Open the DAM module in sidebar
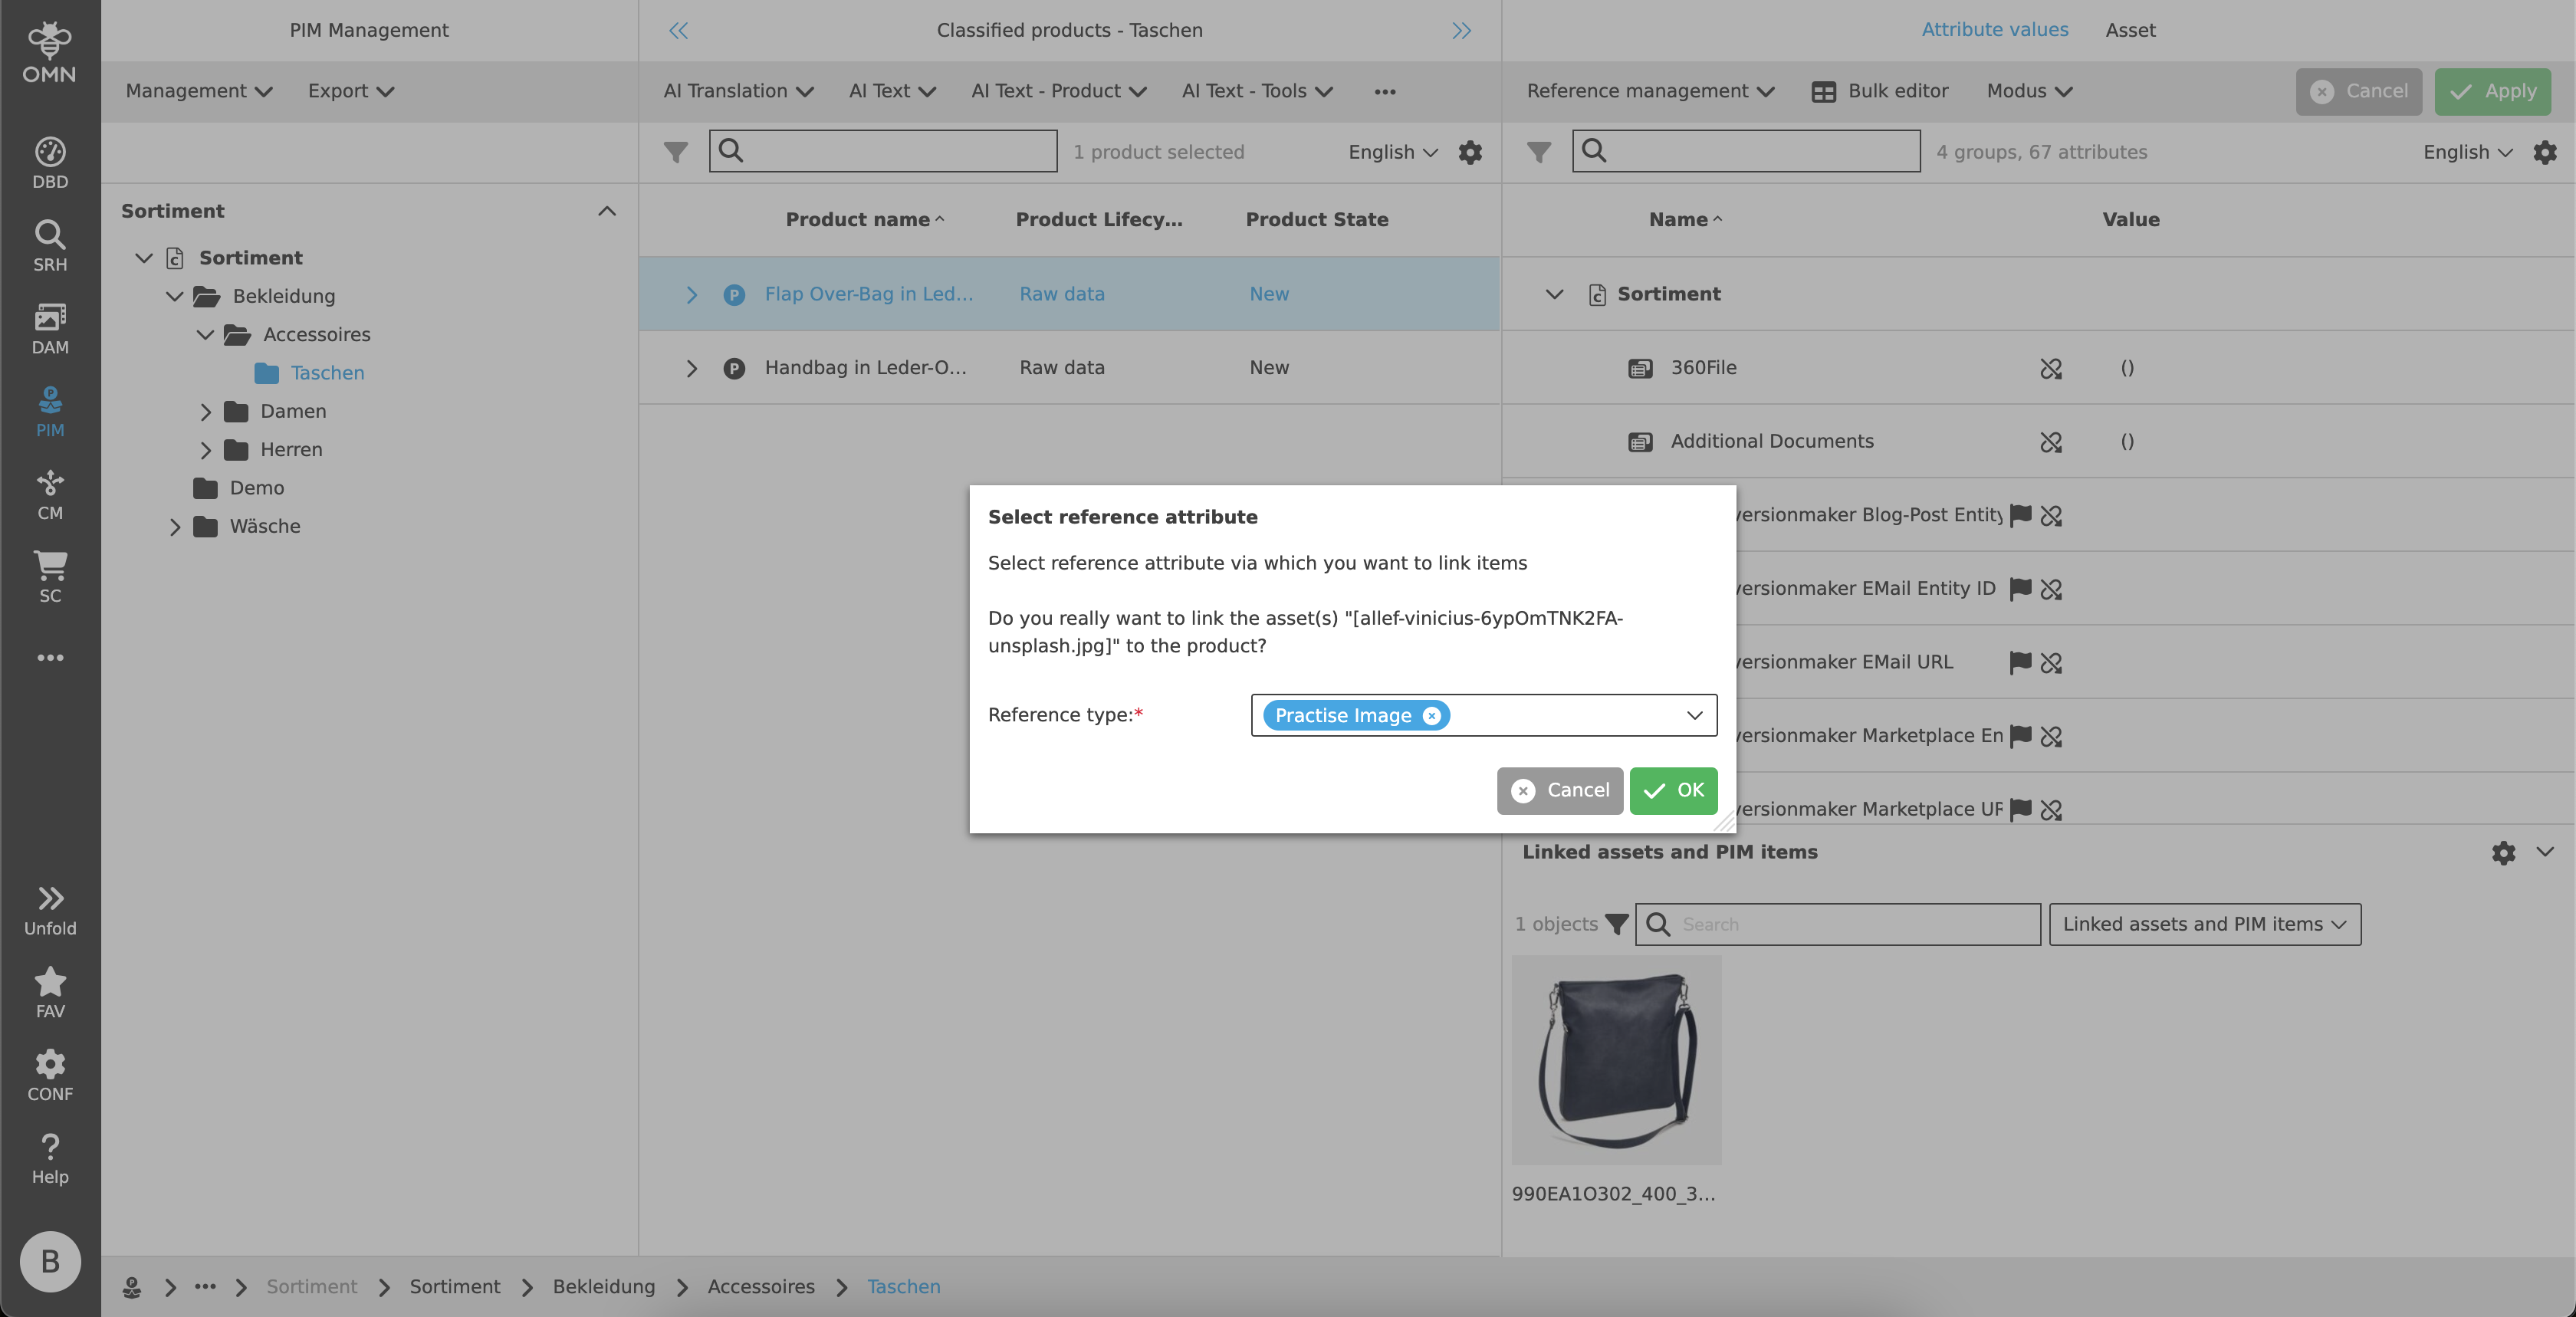Viewport: 2576px width, 1317px height. pos(50,328)
